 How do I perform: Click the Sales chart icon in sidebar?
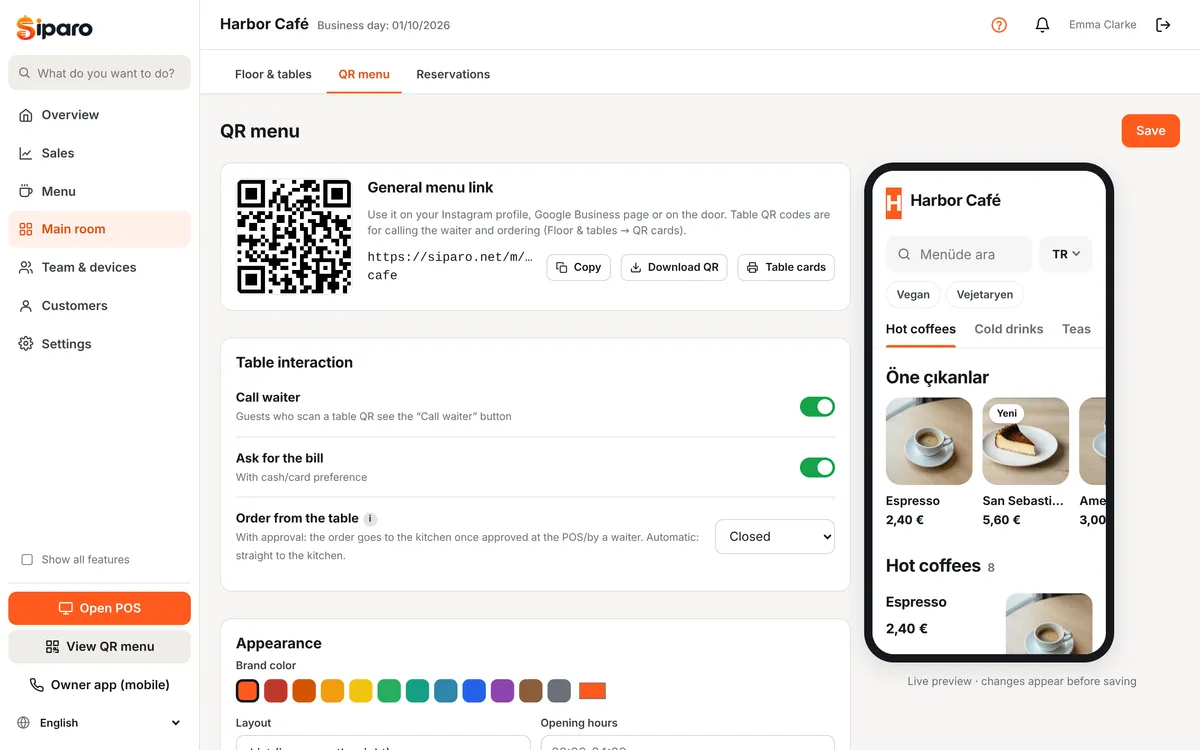(x=26, y=153)
